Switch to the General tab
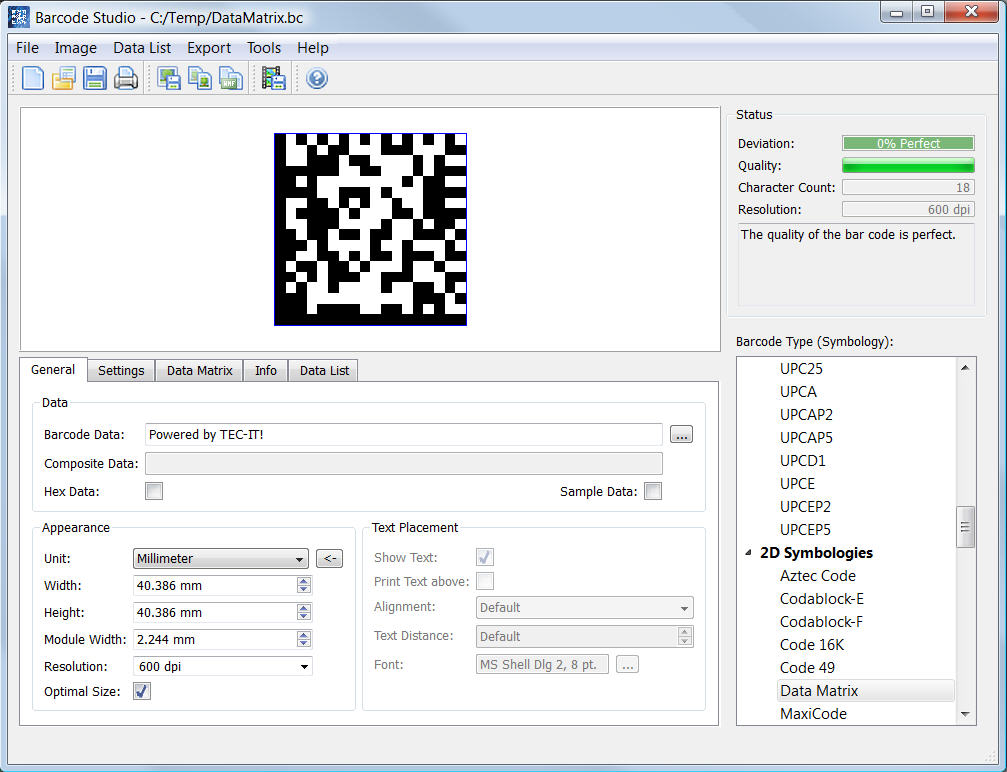 tap(53, 370)
